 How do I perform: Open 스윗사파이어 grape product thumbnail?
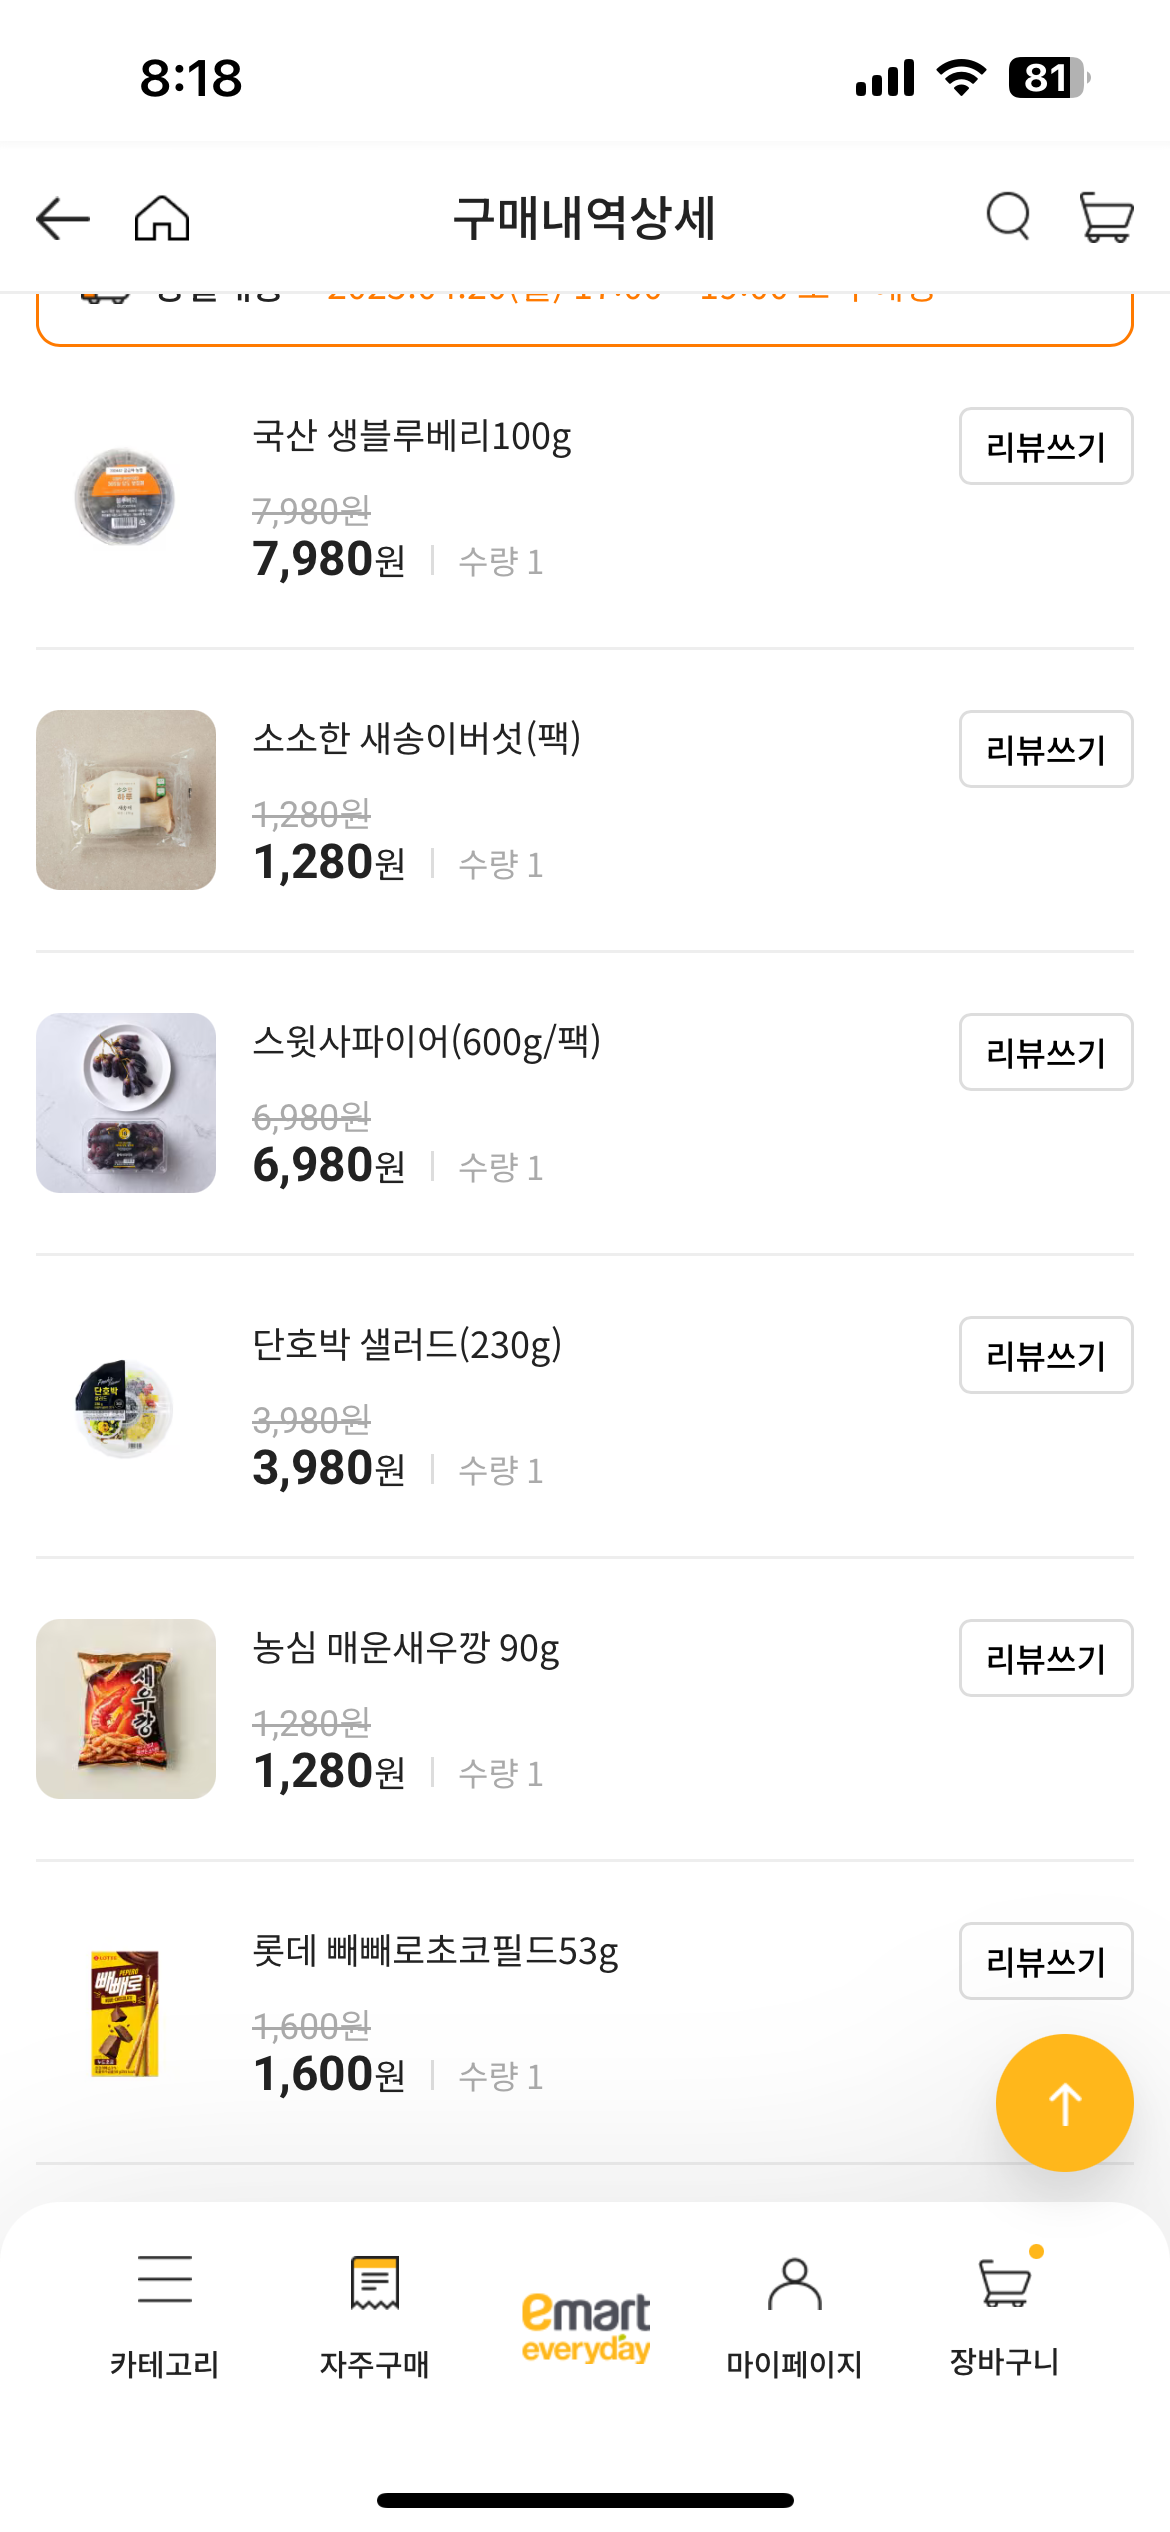coord(126,1103)
